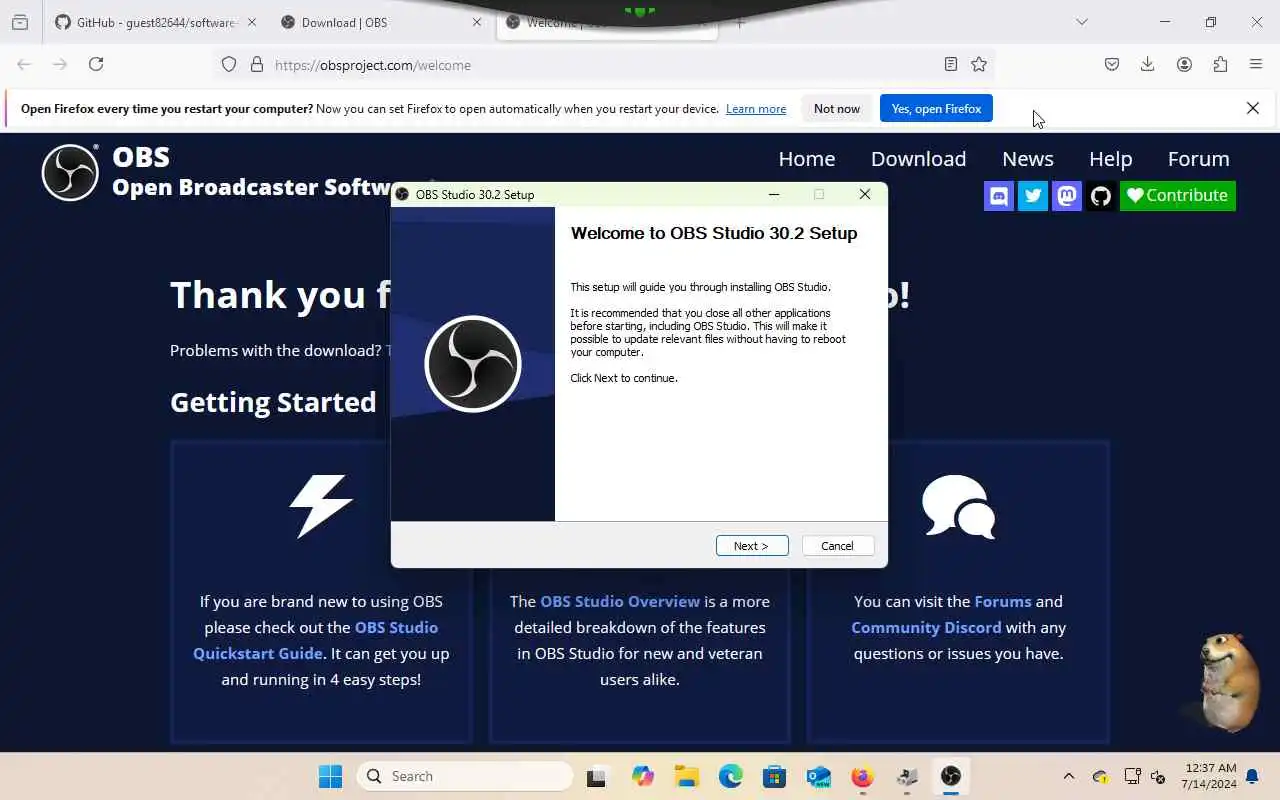Click Yes, open Firefox button
1280x800 pixels.
coord(936,109)
